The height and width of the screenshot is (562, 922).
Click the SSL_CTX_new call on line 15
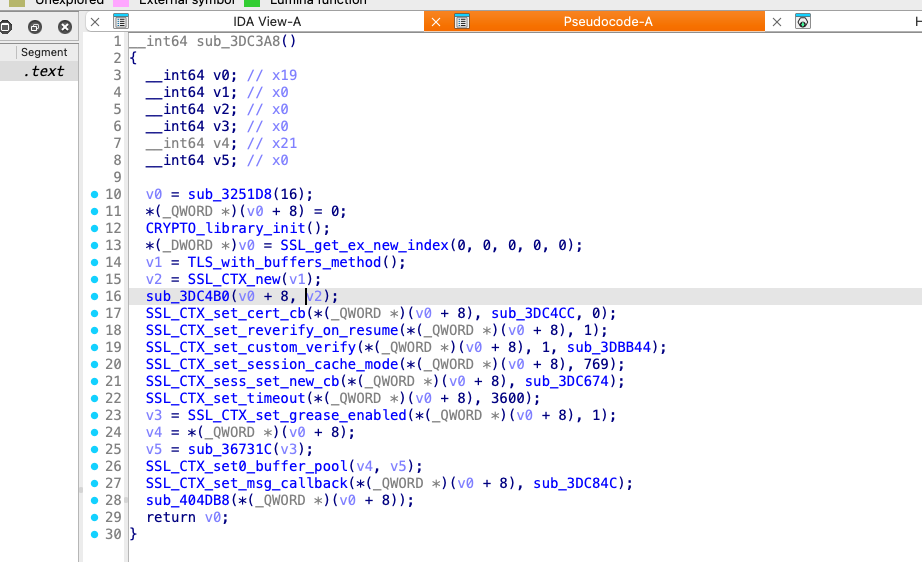point(234,279)
